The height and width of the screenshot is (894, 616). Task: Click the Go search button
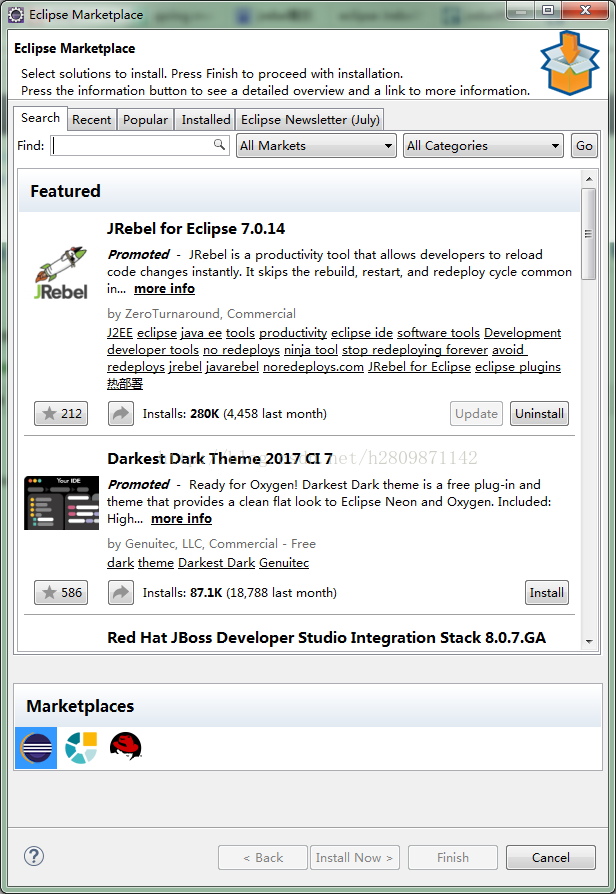(x=584, y=145)
